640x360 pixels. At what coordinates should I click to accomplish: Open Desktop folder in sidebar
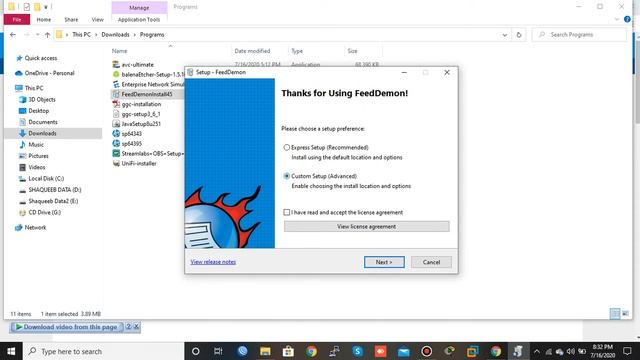point(38,111)
